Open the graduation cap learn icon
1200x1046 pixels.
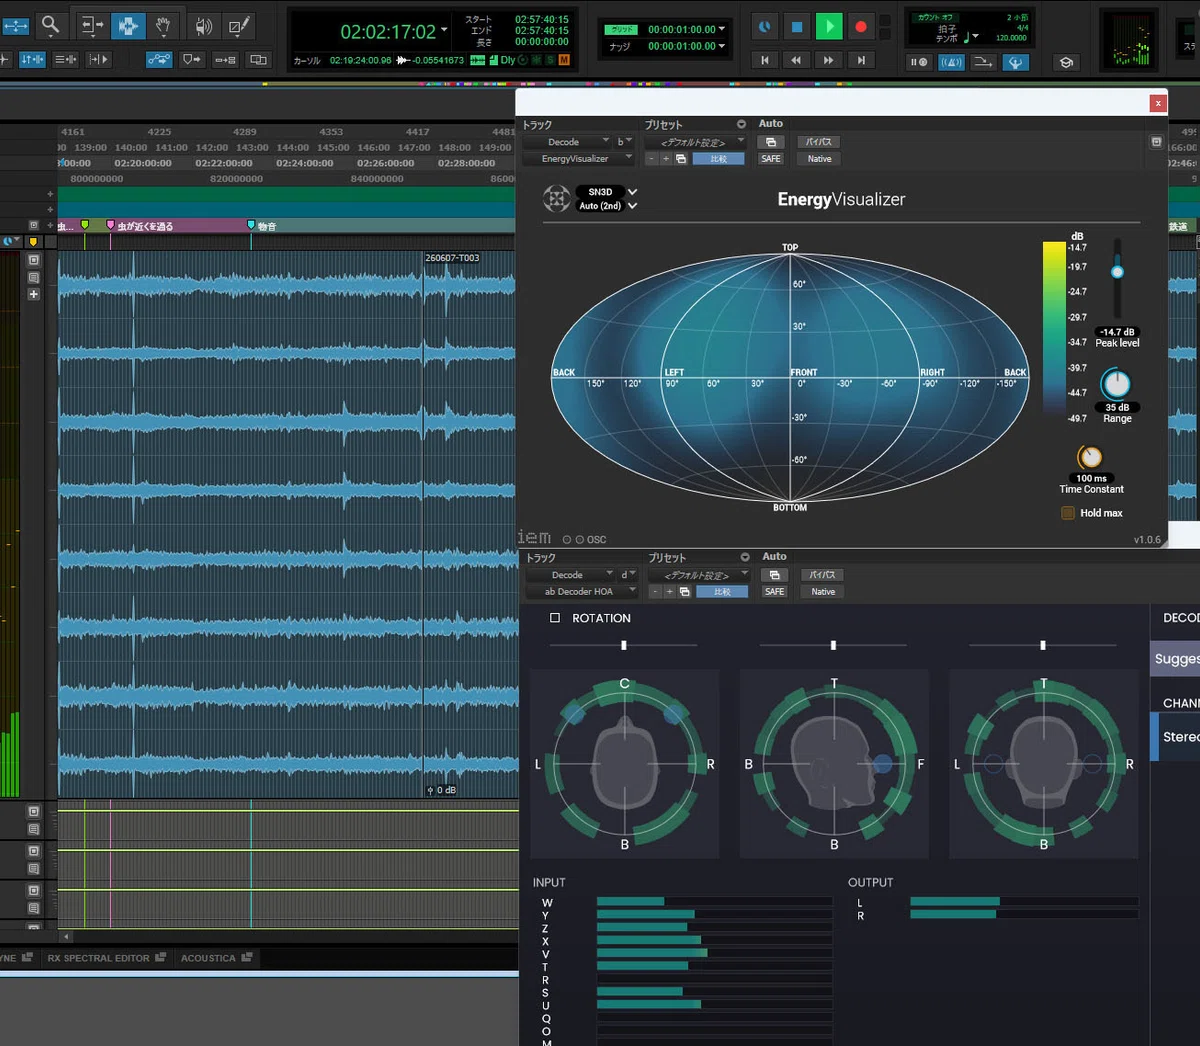1067,62
